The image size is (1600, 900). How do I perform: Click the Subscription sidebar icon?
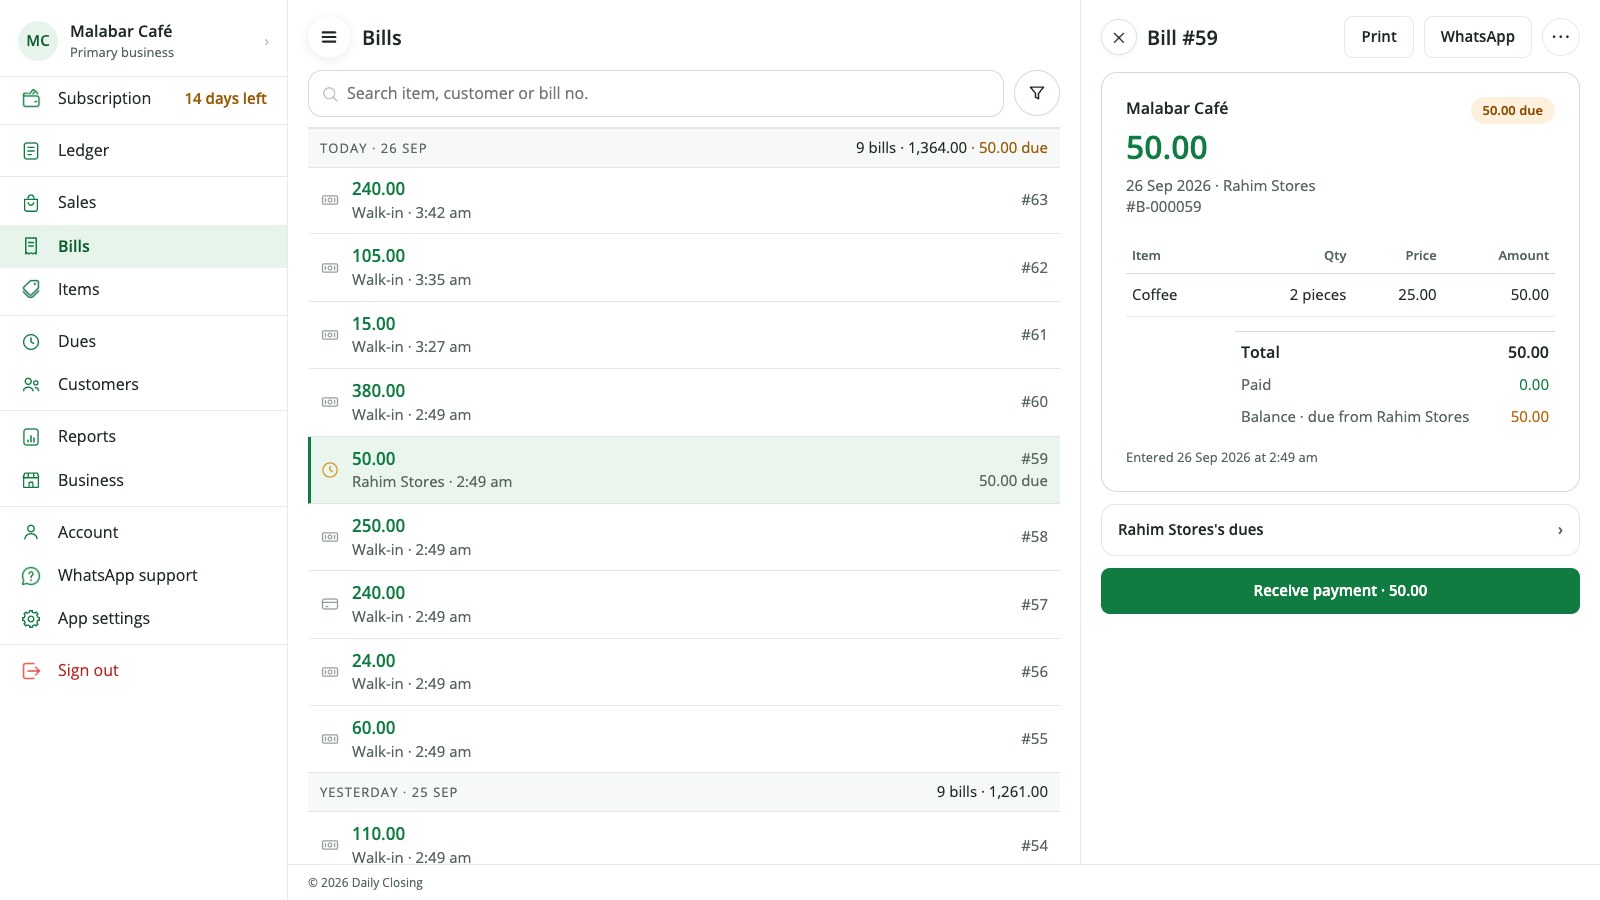pos(31,98)
